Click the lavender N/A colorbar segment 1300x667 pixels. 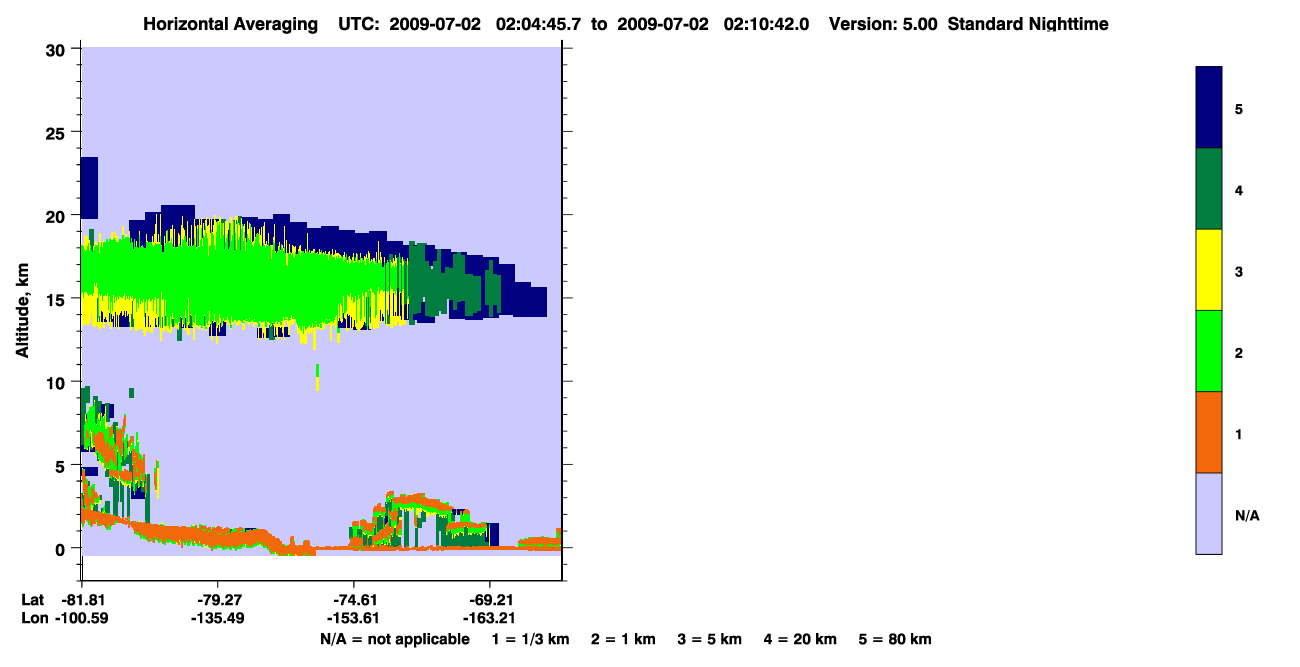click(x=1209, y=513)
